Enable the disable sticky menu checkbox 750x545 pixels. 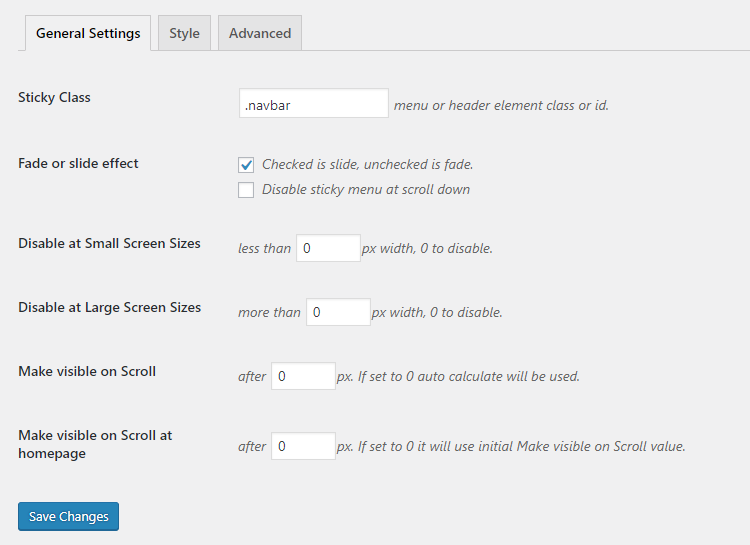246,190
